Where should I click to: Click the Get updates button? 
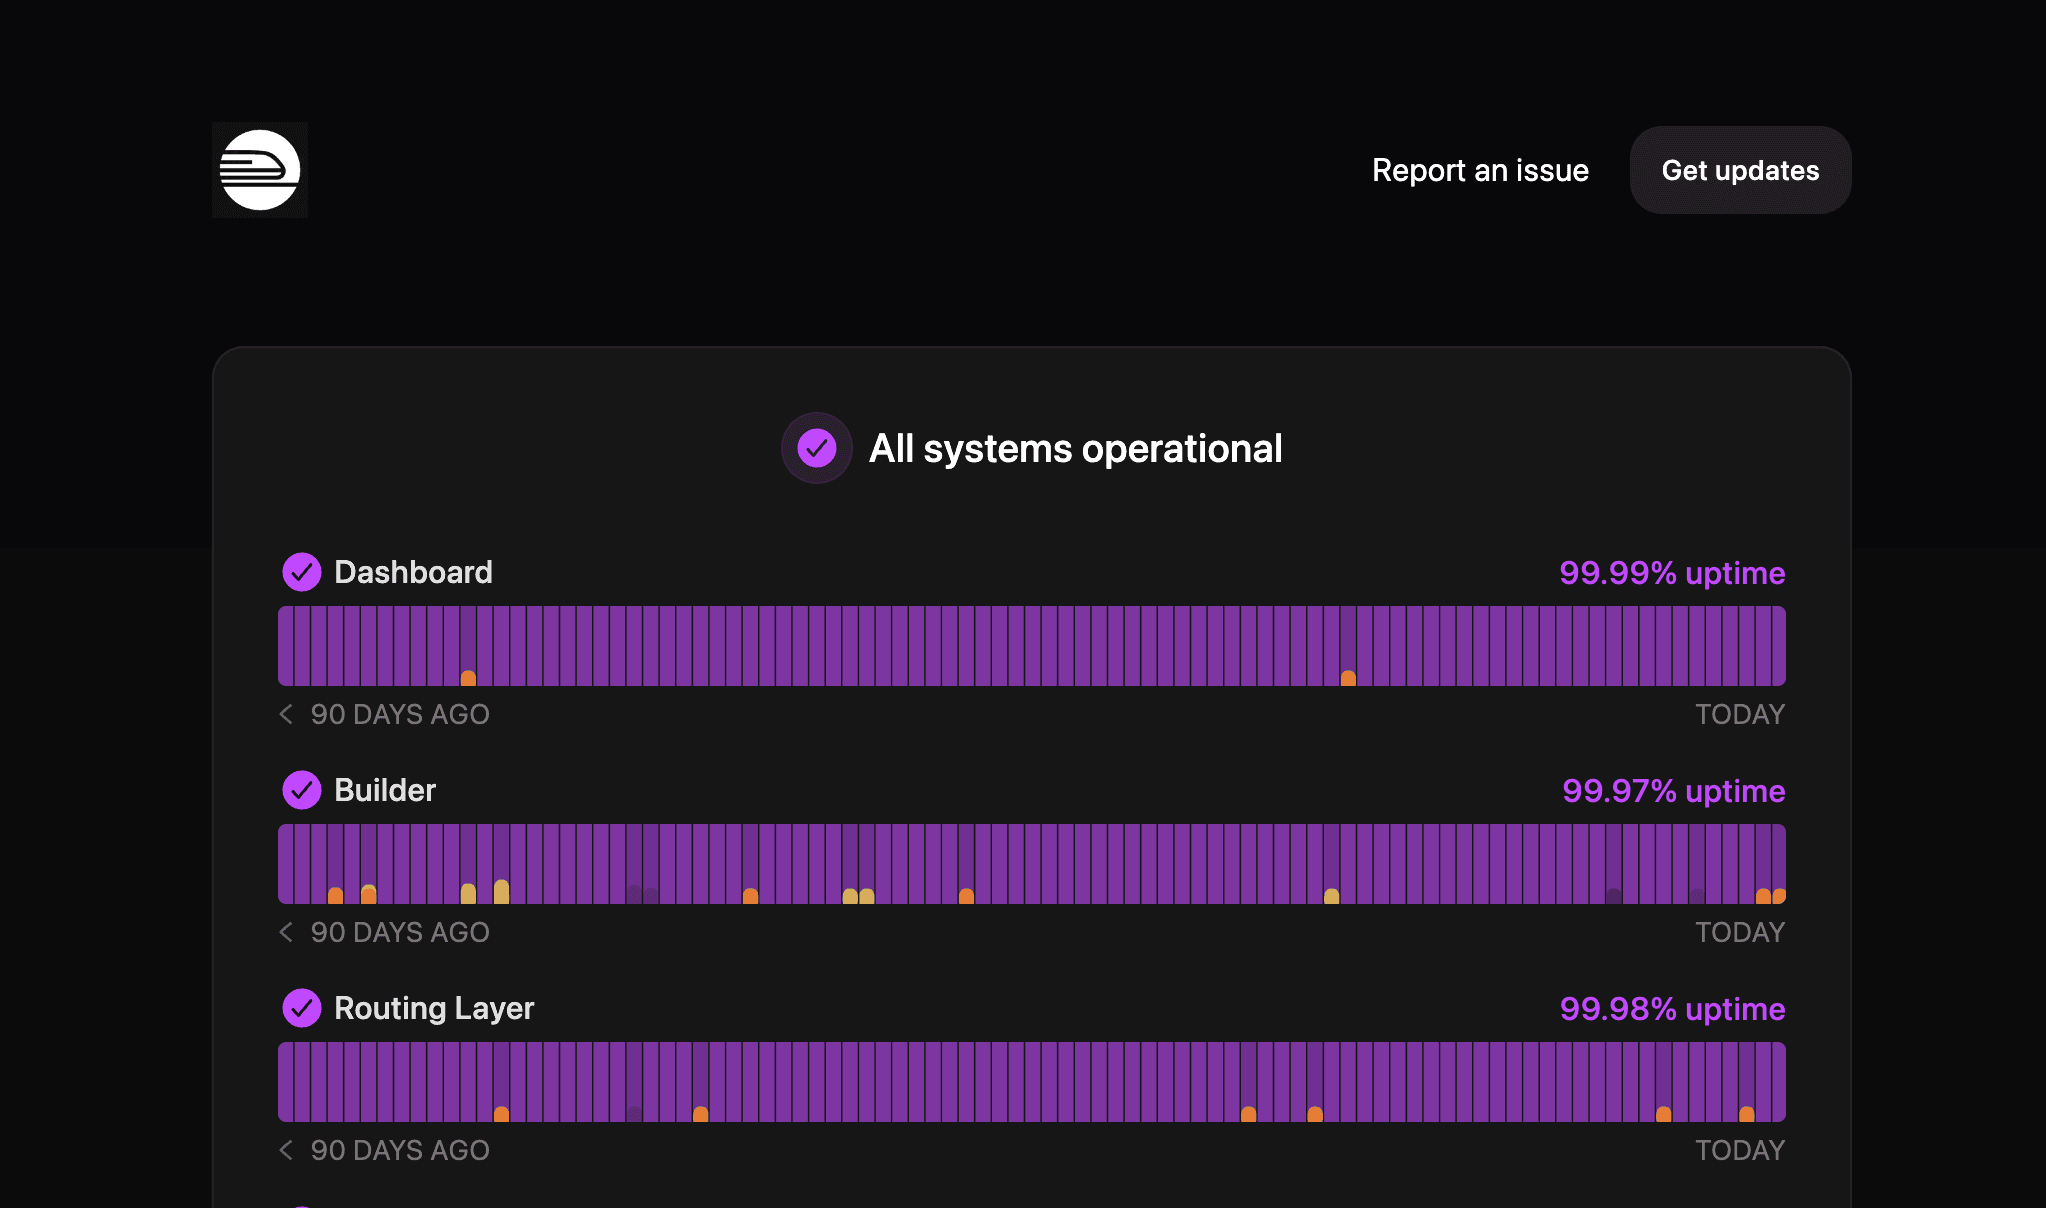coord(1740,170)
